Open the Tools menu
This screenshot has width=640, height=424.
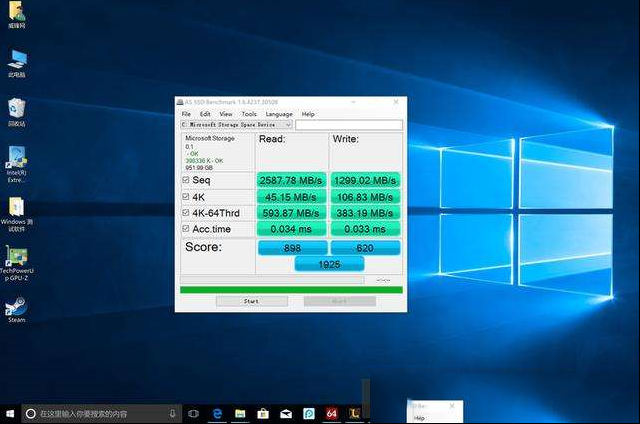249,114
